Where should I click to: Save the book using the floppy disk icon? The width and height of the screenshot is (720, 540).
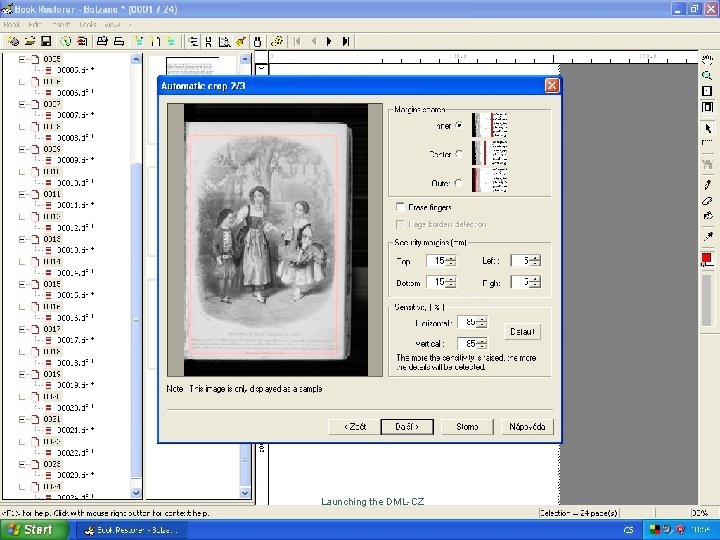(46, 41)
